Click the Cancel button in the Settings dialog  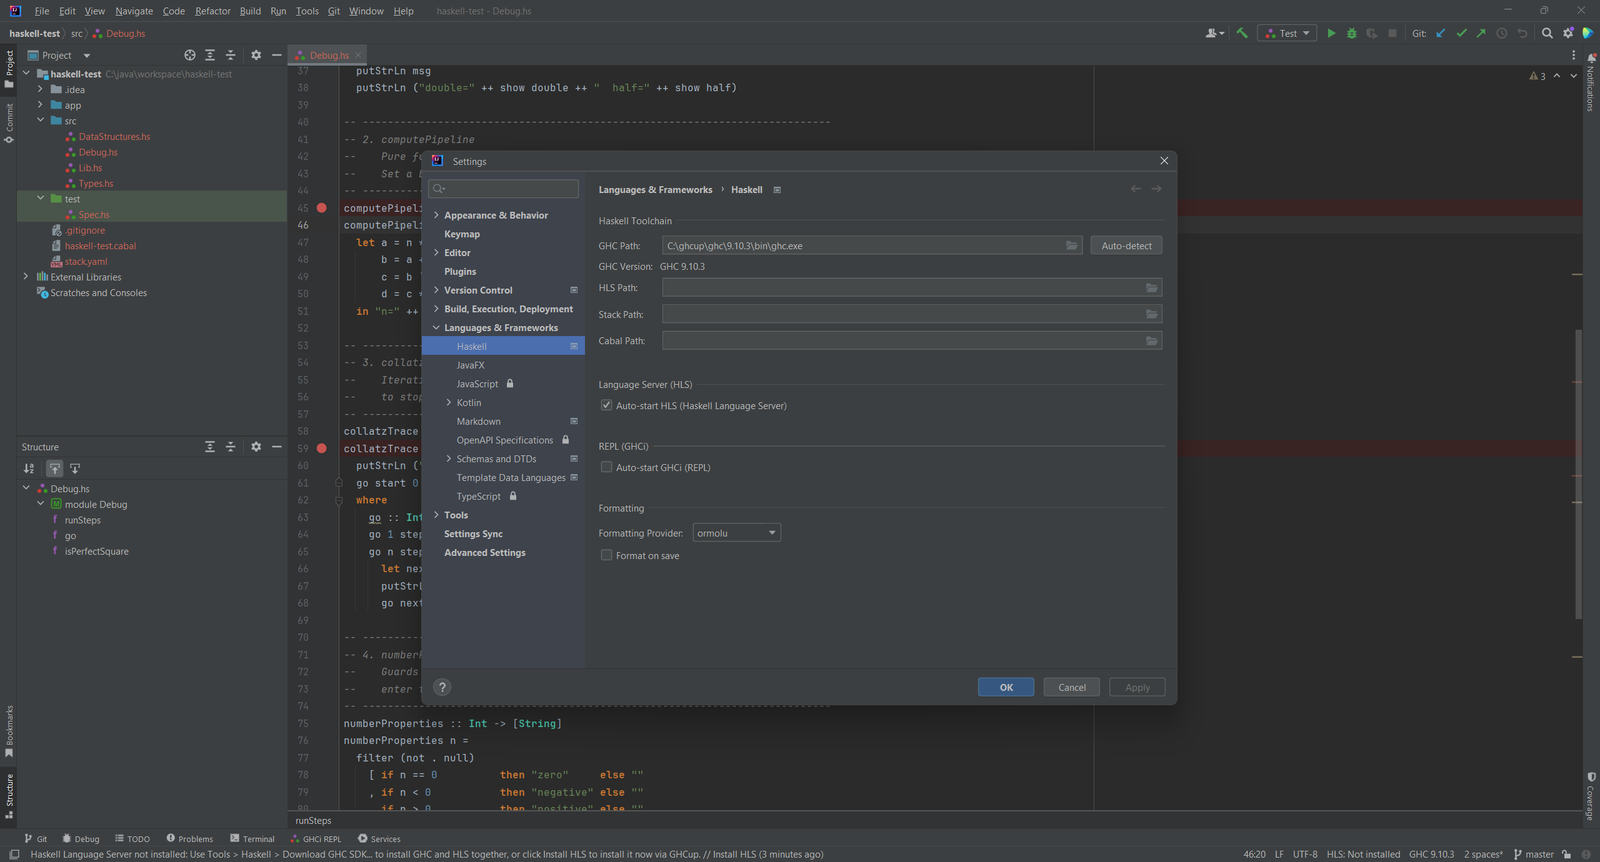tap(1072, 687)
